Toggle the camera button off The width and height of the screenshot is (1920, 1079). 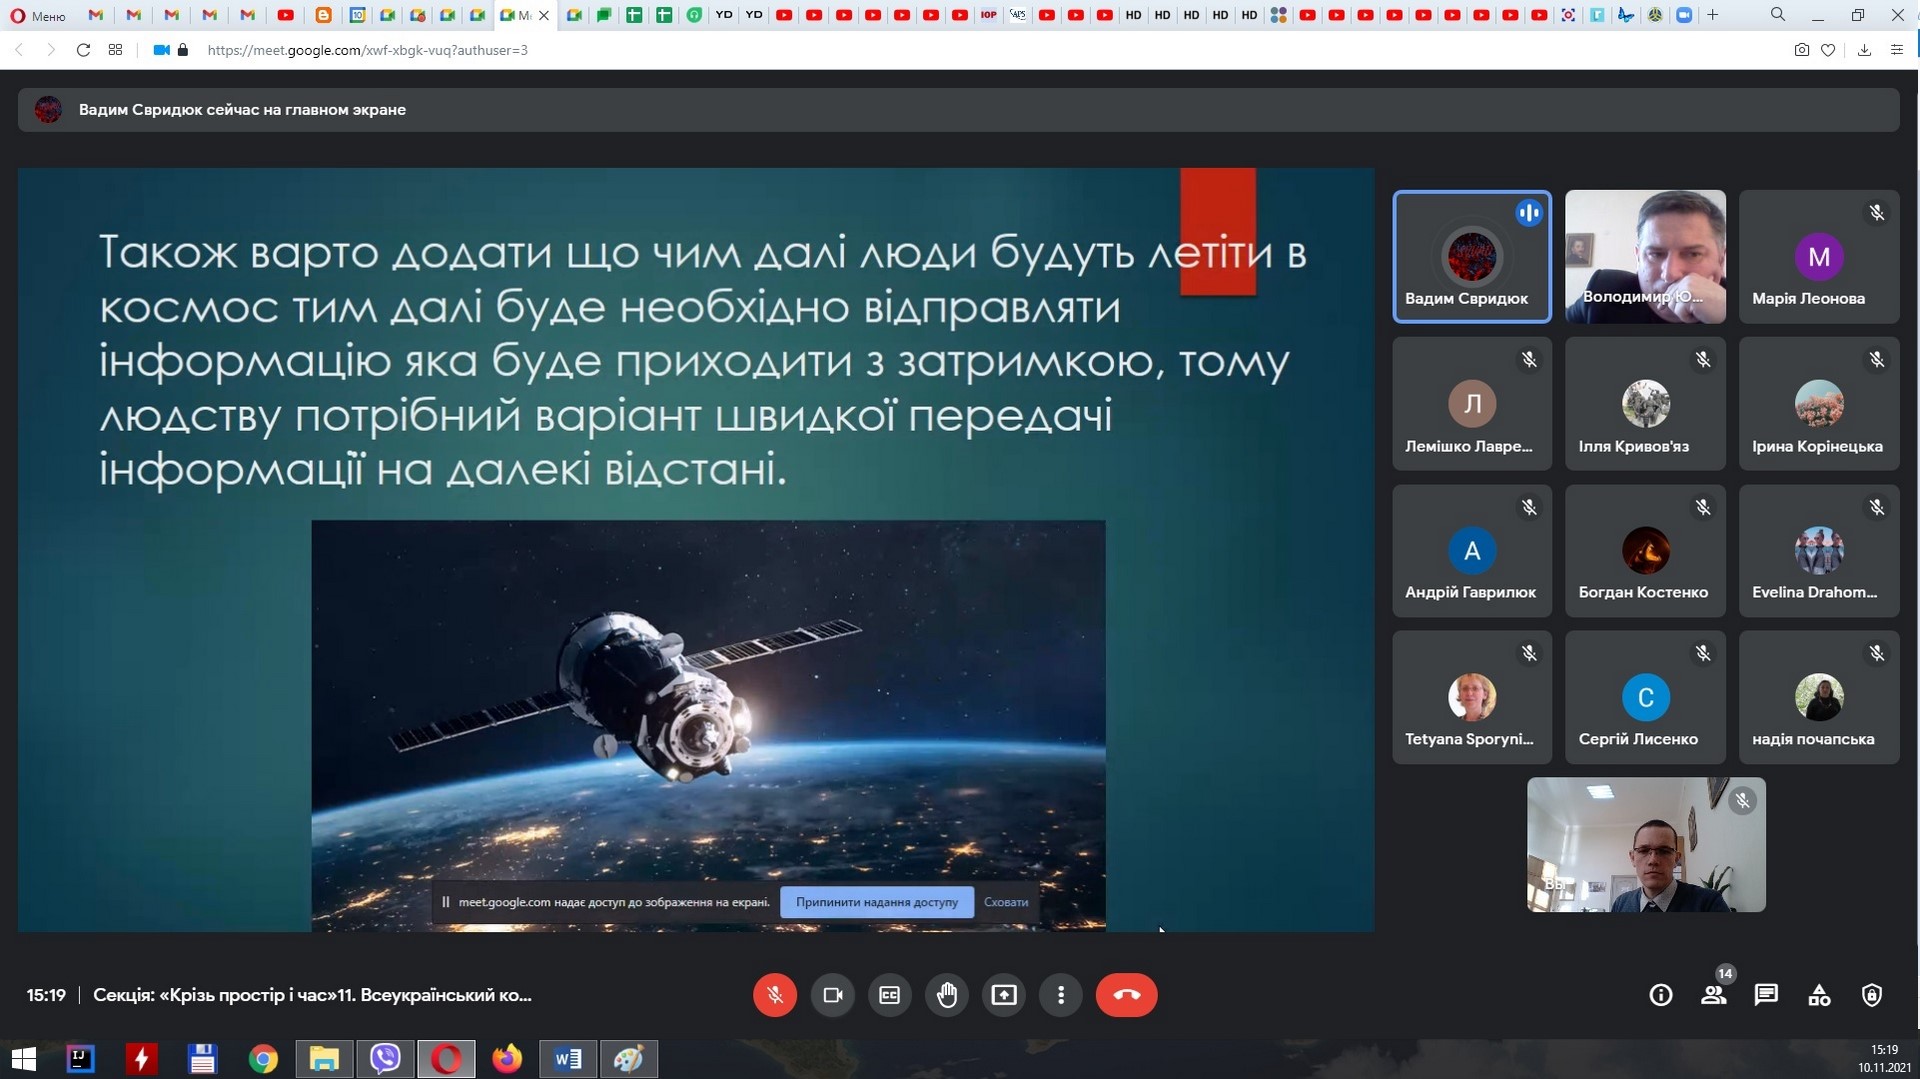coord(832,995)
